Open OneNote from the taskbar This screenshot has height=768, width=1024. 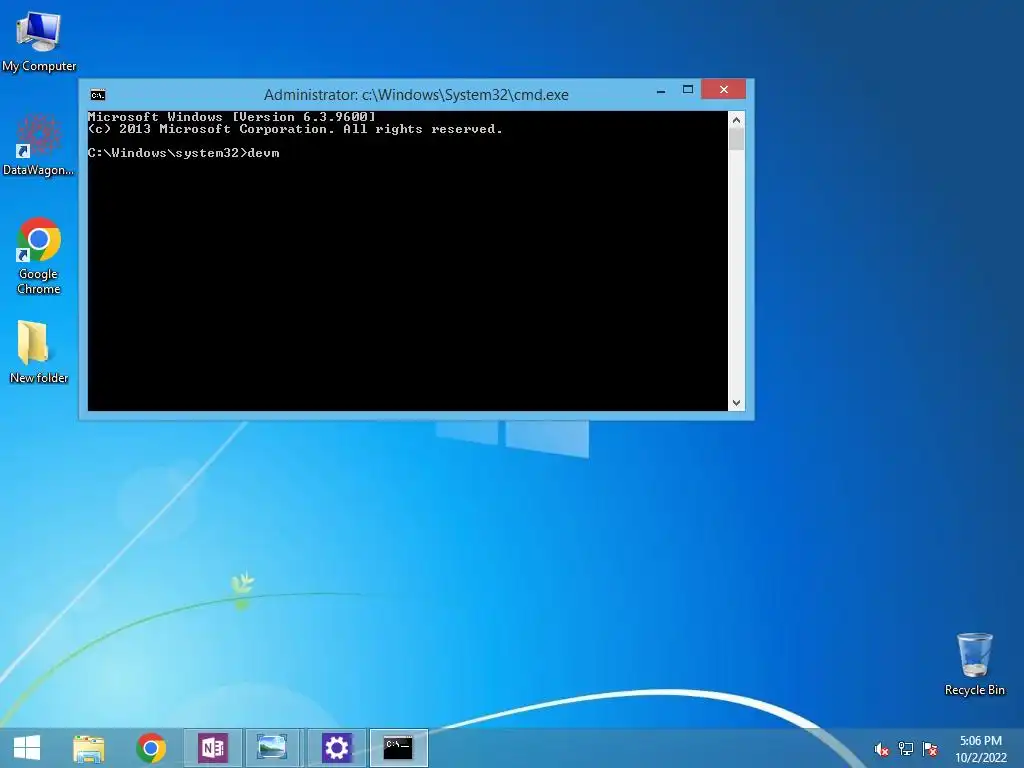click(213, 748)
